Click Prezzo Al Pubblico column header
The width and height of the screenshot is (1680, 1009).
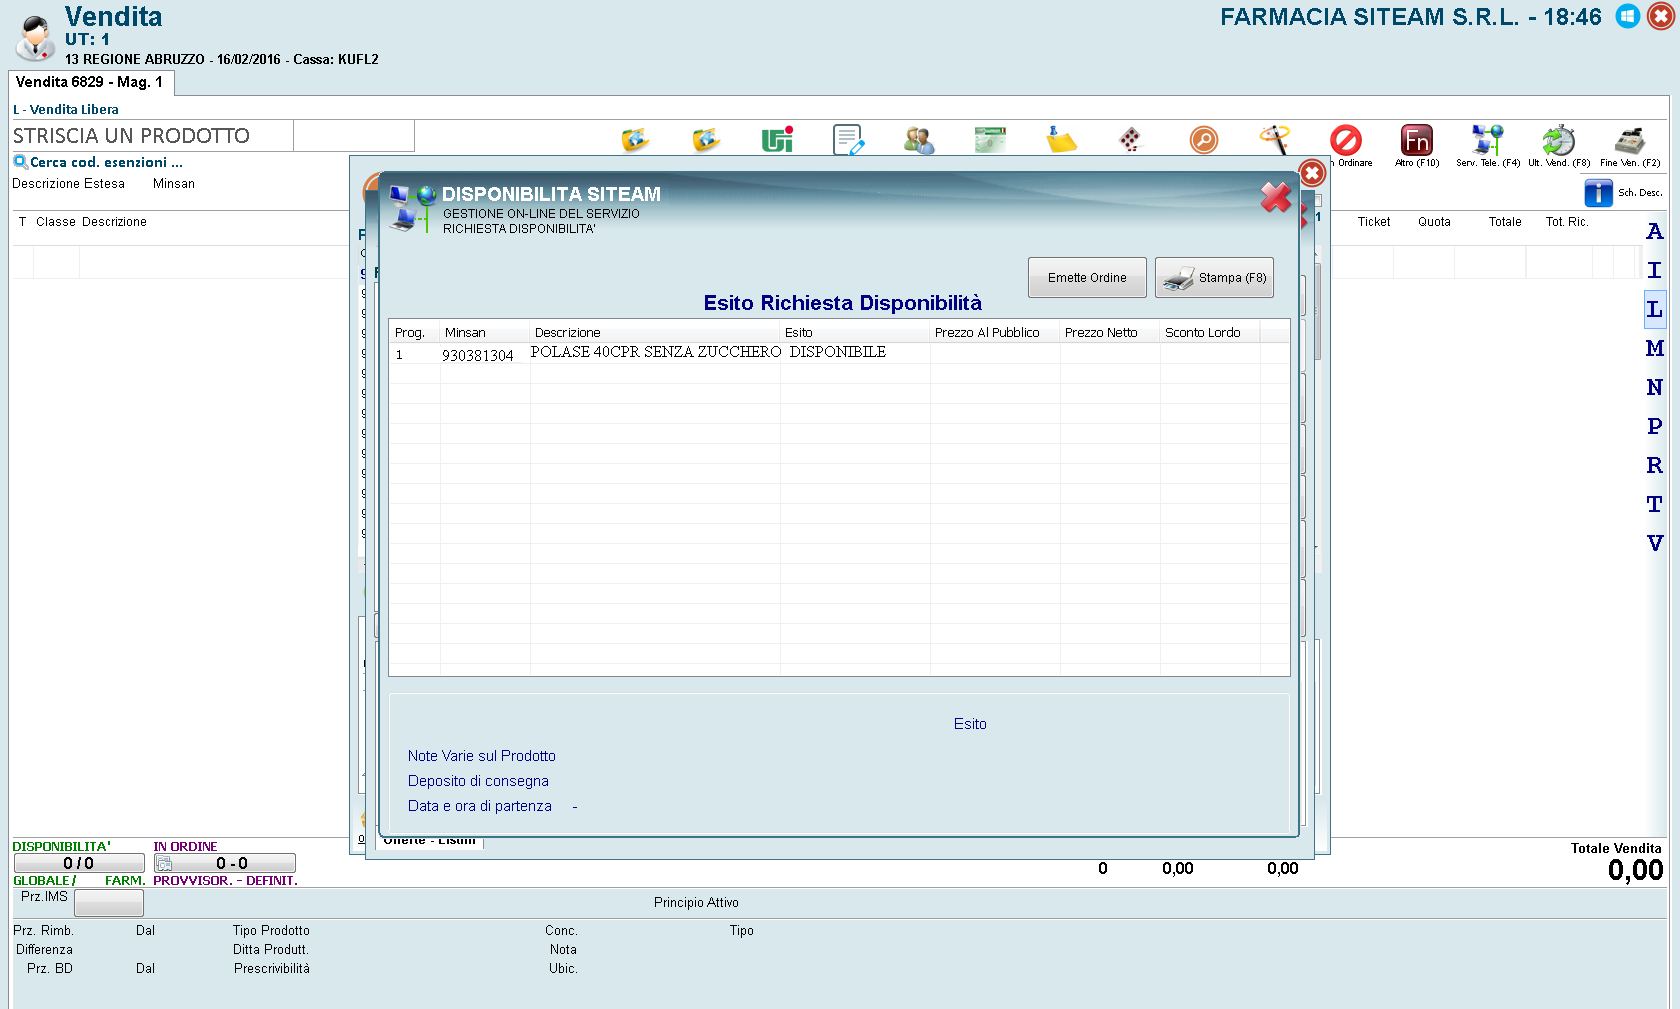[995, 332]
